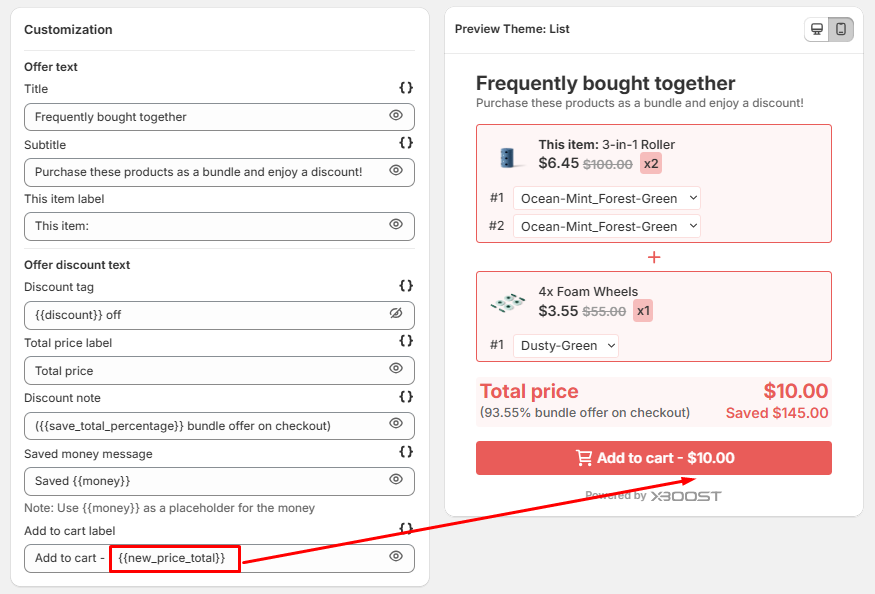Show the hidden Discount tag

pyautogui.click(x=396, y=314)
